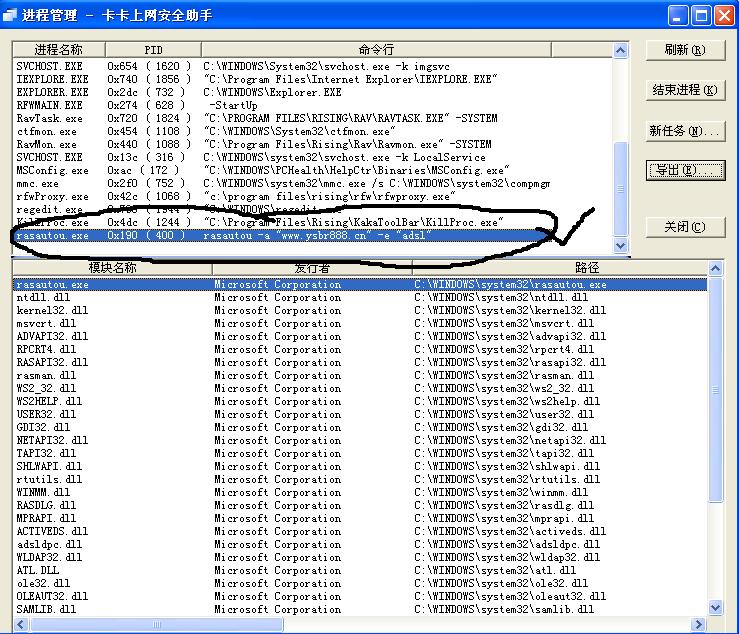The width and height of the screenshot is (739, 634).
Task: Select the WLDAP32.dll module row
Action: pos(360,557)
